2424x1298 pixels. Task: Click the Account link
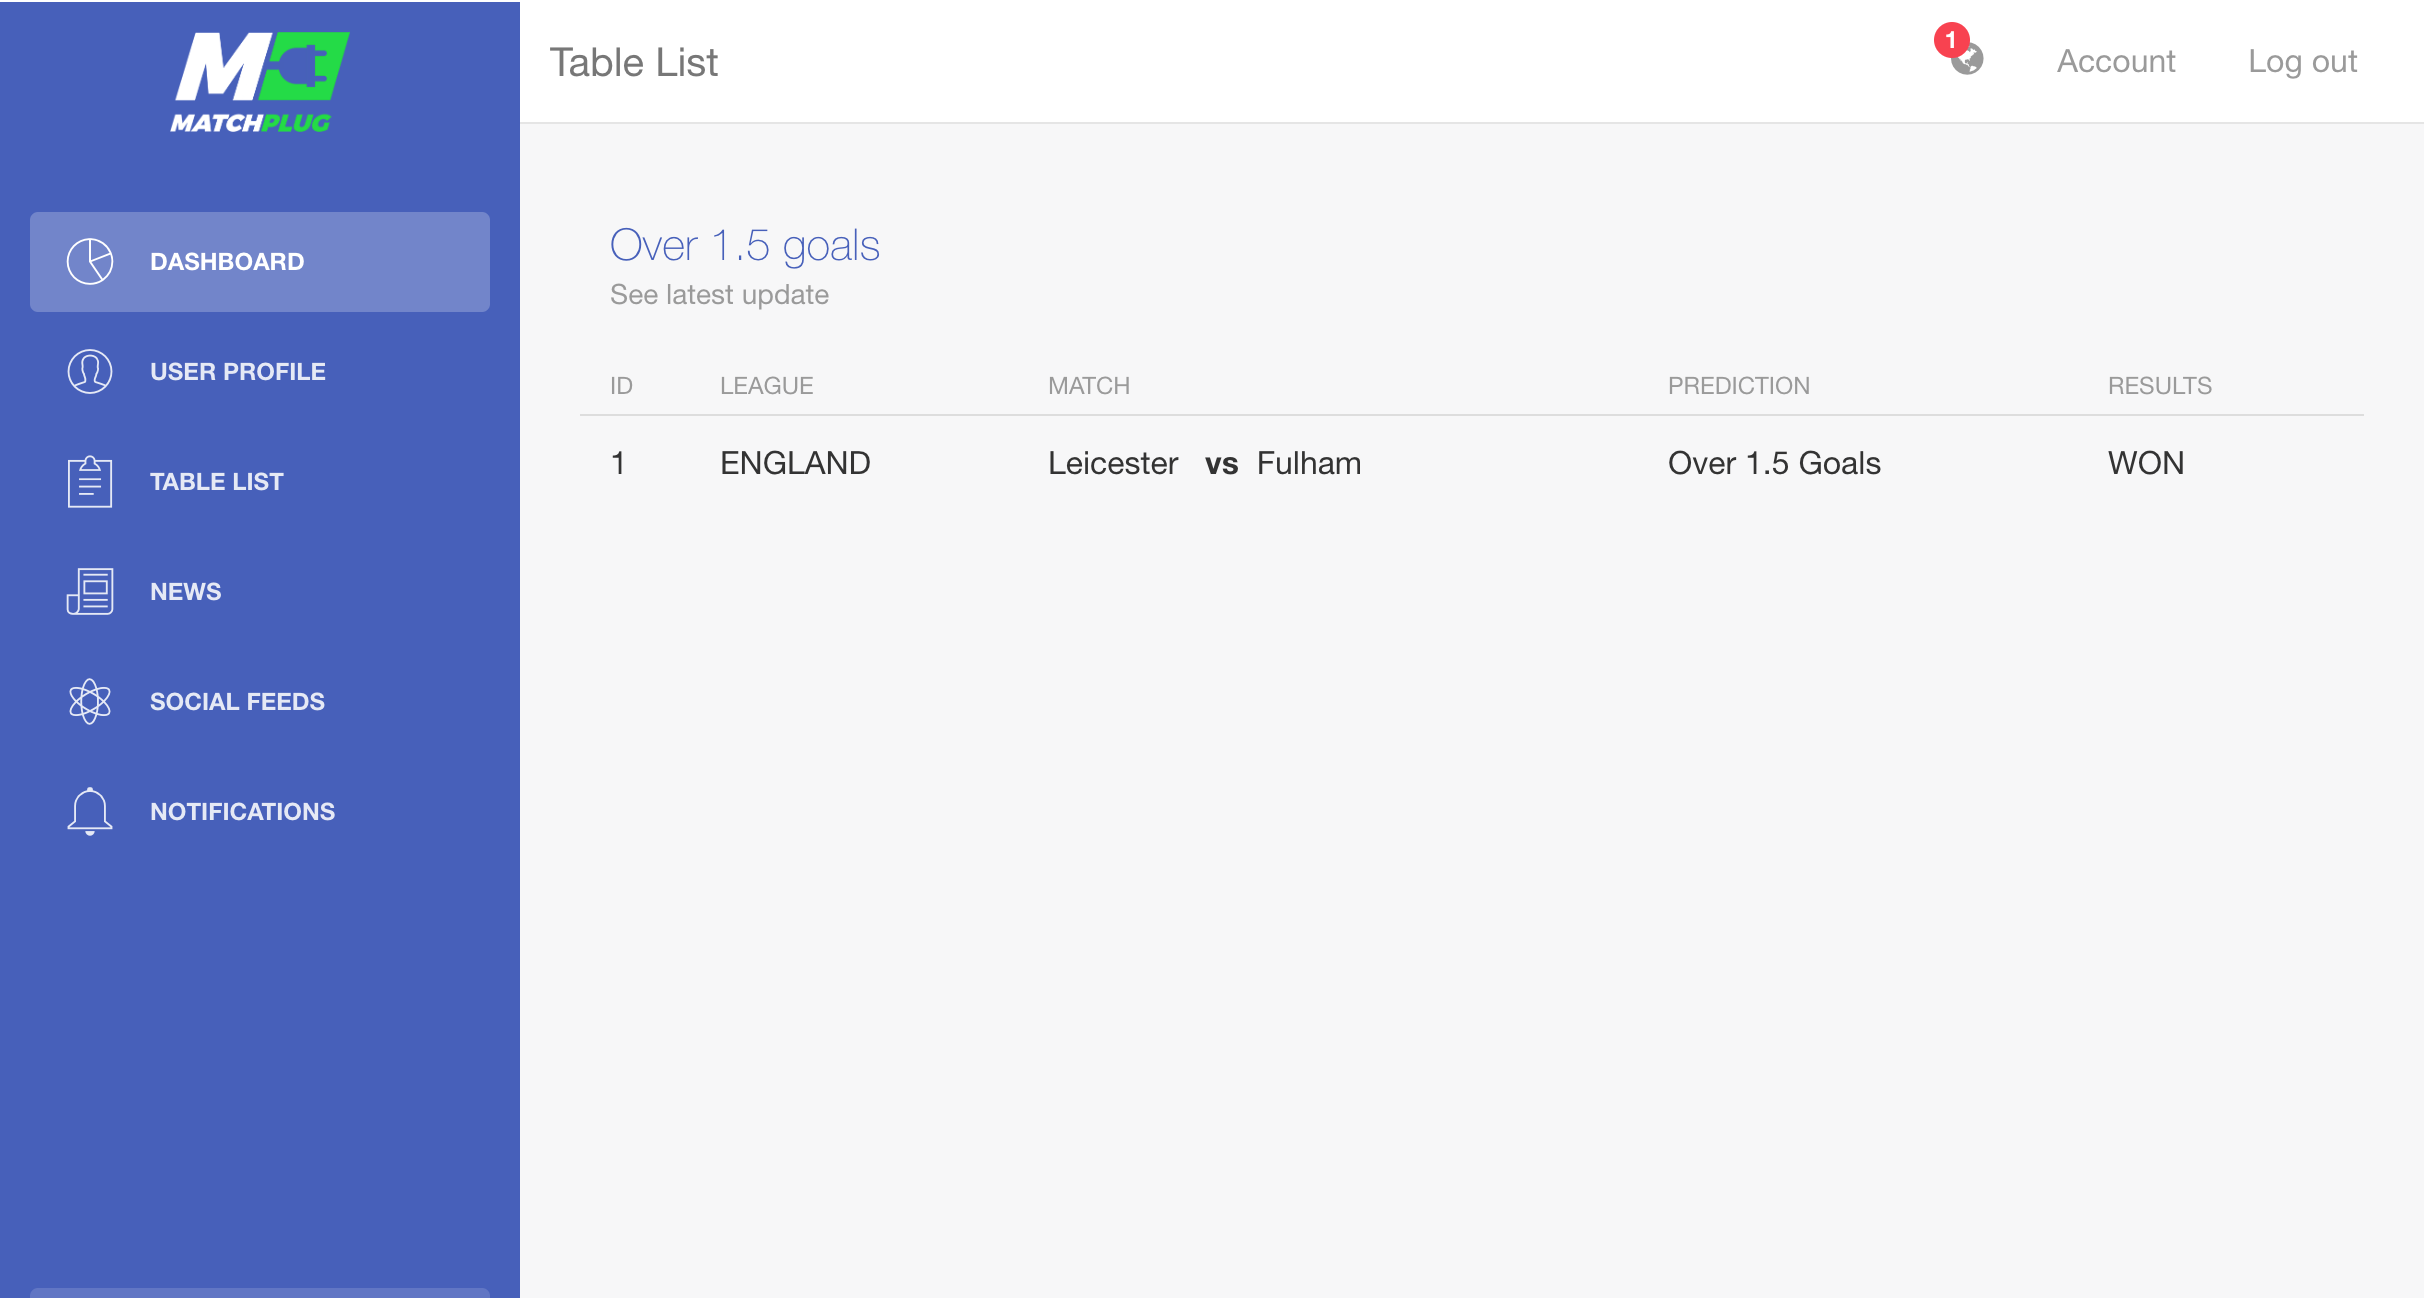(x=2116, y=61)
